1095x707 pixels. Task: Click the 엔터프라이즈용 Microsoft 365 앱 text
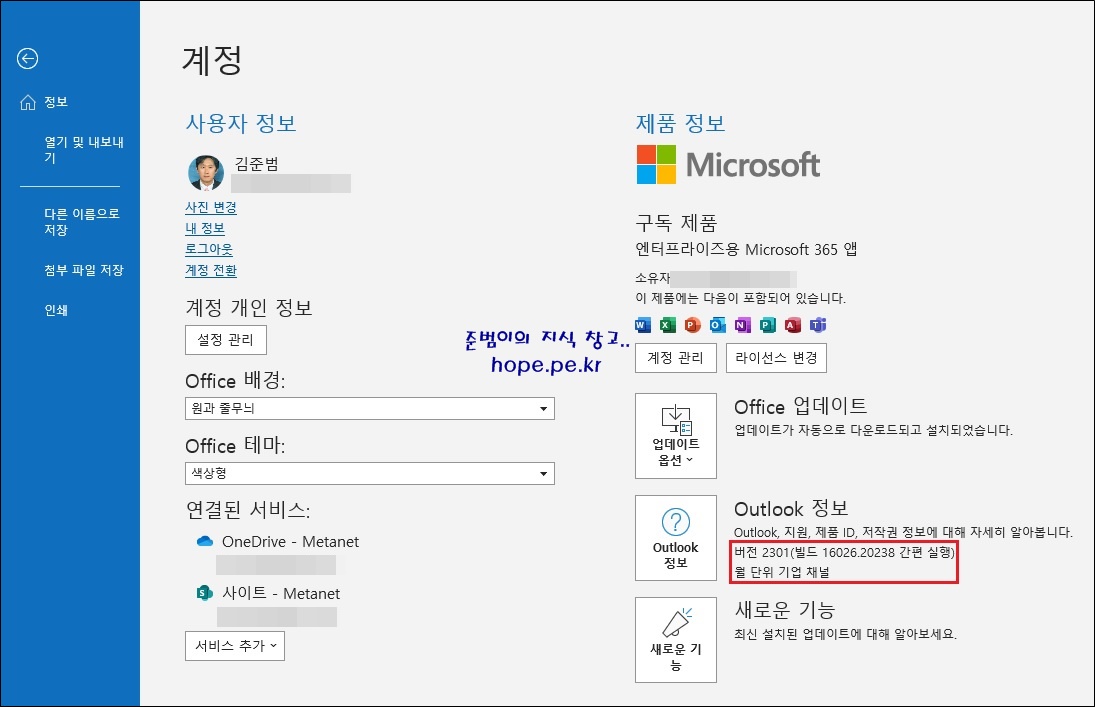746,249
